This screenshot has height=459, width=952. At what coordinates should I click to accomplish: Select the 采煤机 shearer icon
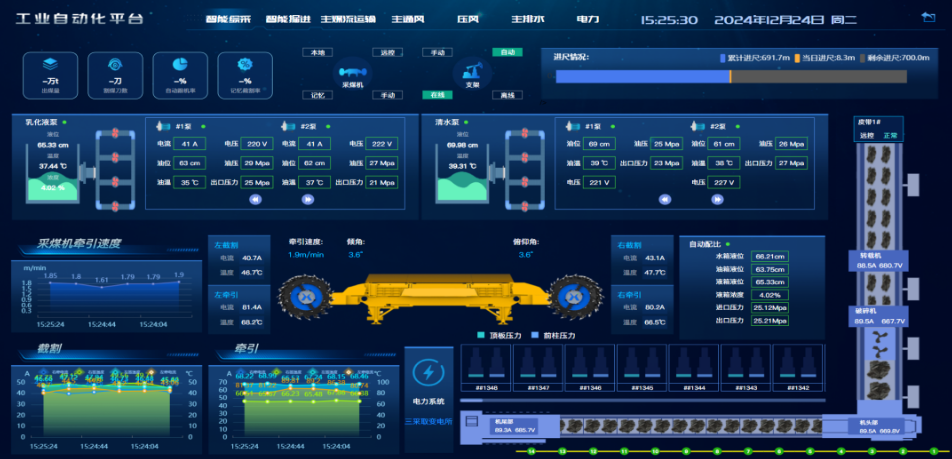pos(352,72)
